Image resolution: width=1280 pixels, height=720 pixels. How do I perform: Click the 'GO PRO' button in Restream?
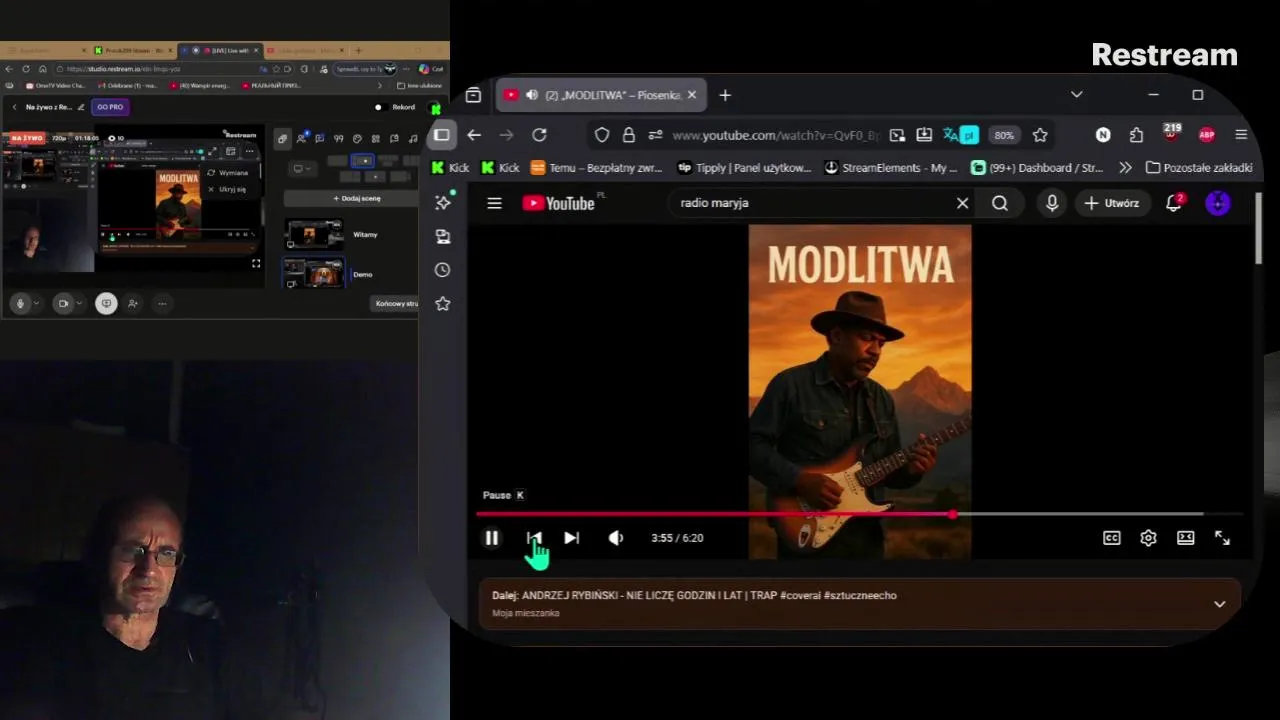click(x=110, y=107)
